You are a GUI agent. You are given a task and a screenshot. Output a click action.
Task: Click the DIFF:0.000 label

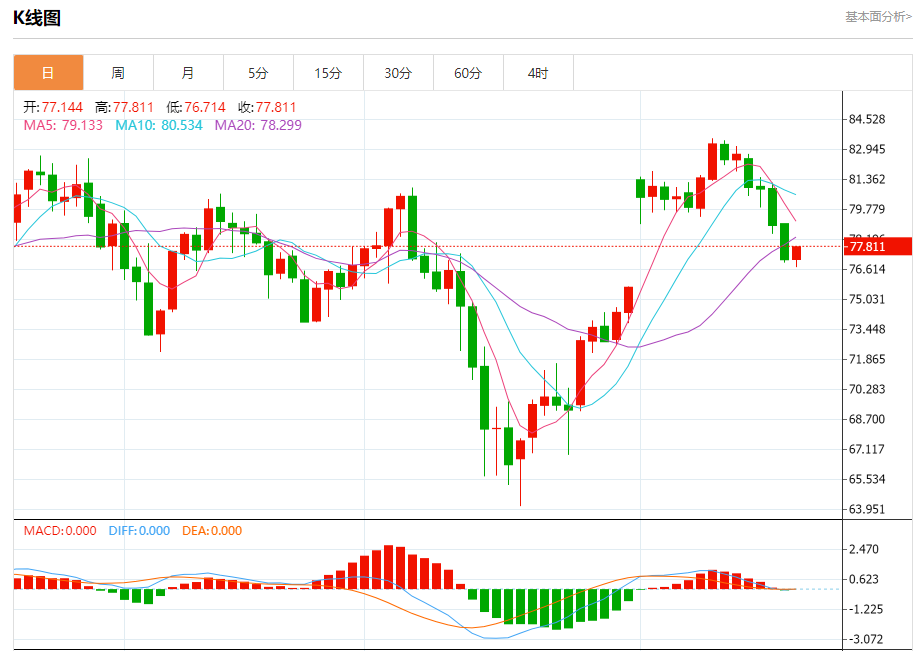[x=139, y=530]
